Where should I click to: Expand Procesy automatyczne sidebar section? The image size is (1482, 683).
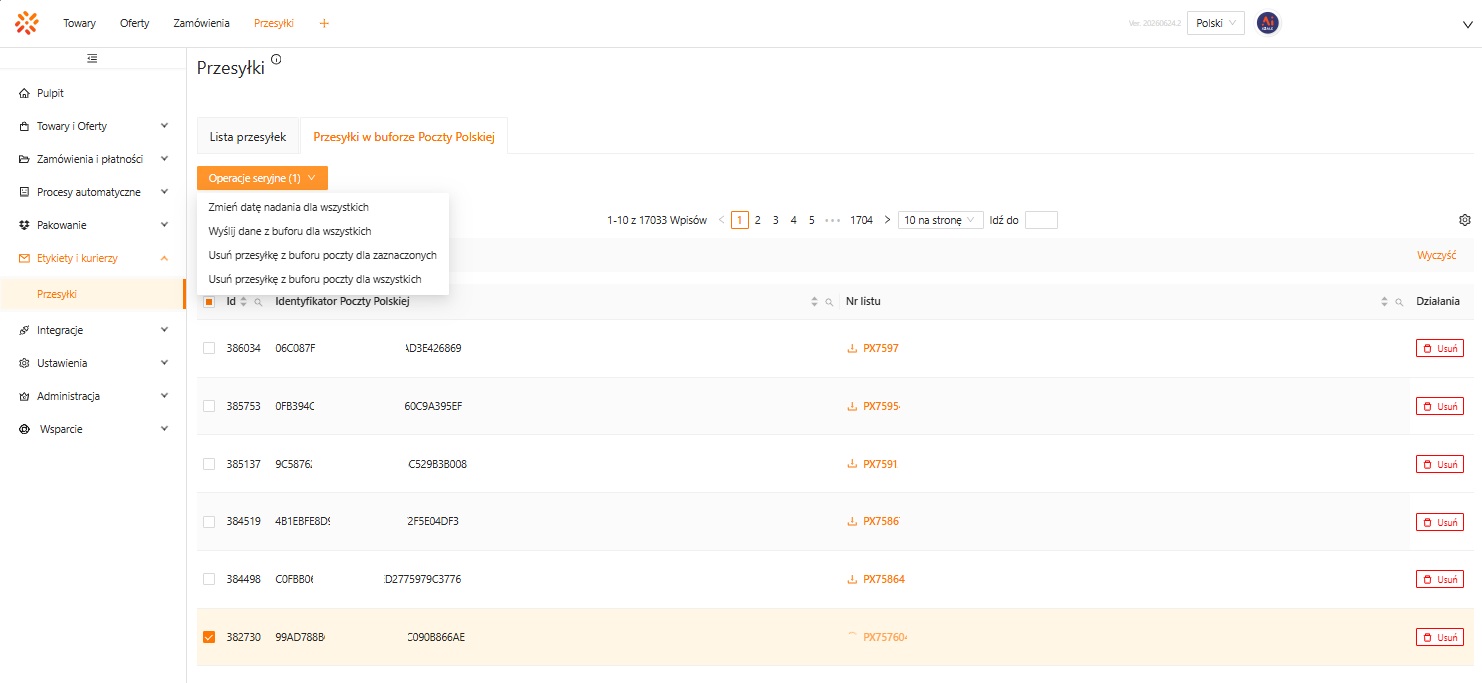click(x=92, y=192)
